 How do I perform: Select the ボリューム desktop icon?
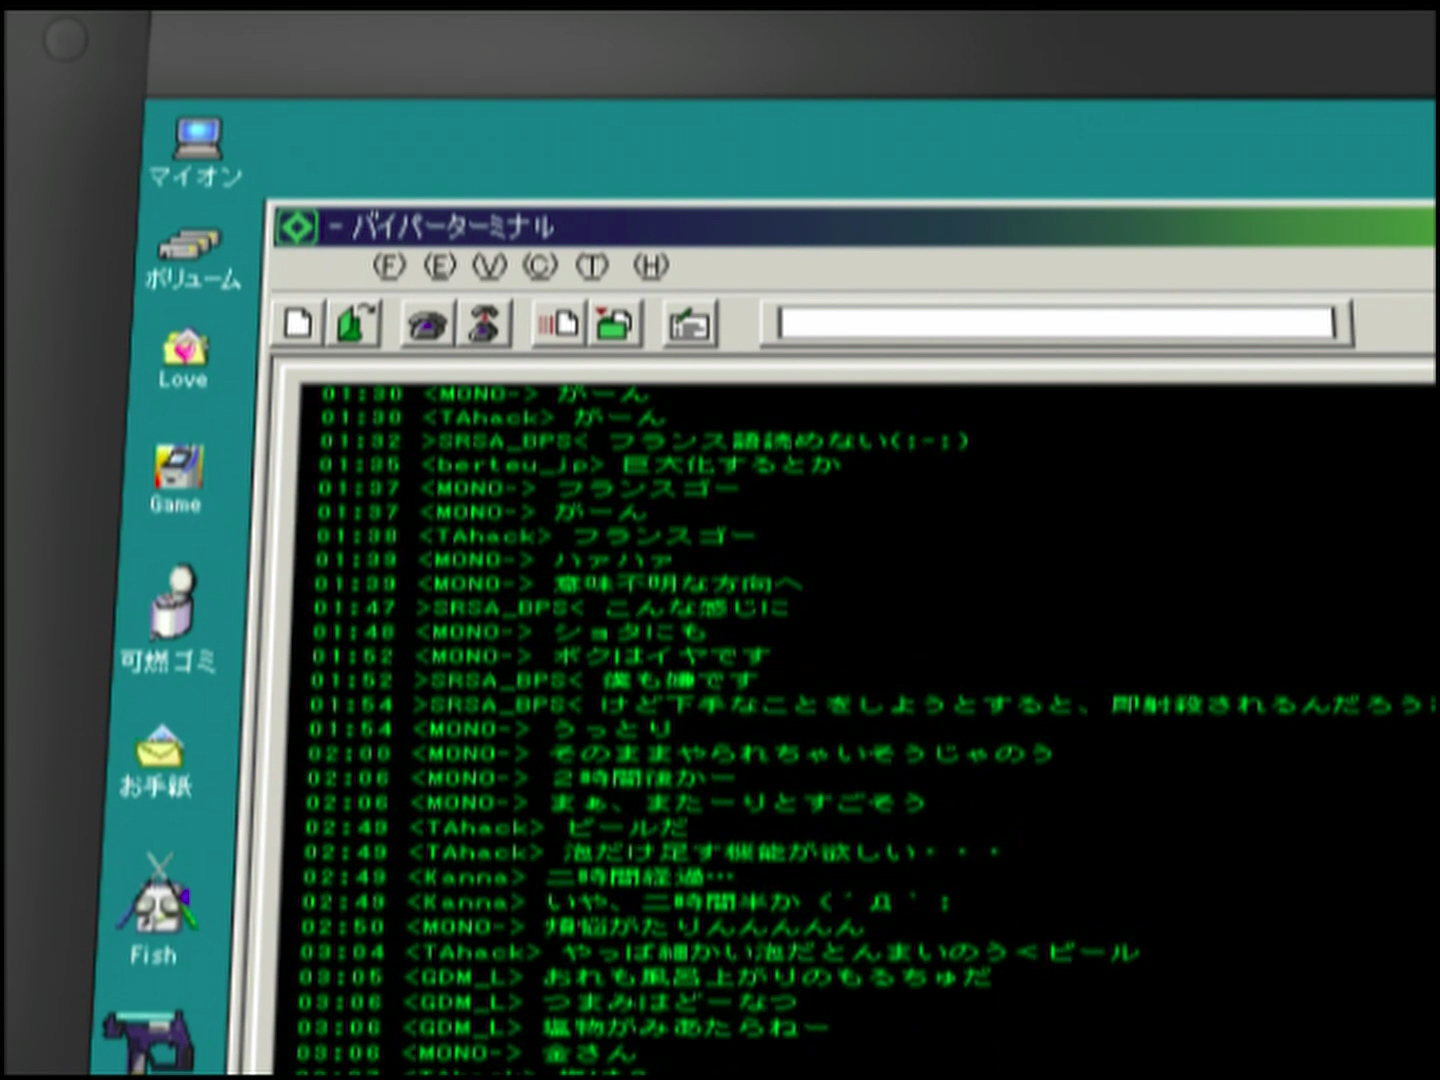pos(189,246)
